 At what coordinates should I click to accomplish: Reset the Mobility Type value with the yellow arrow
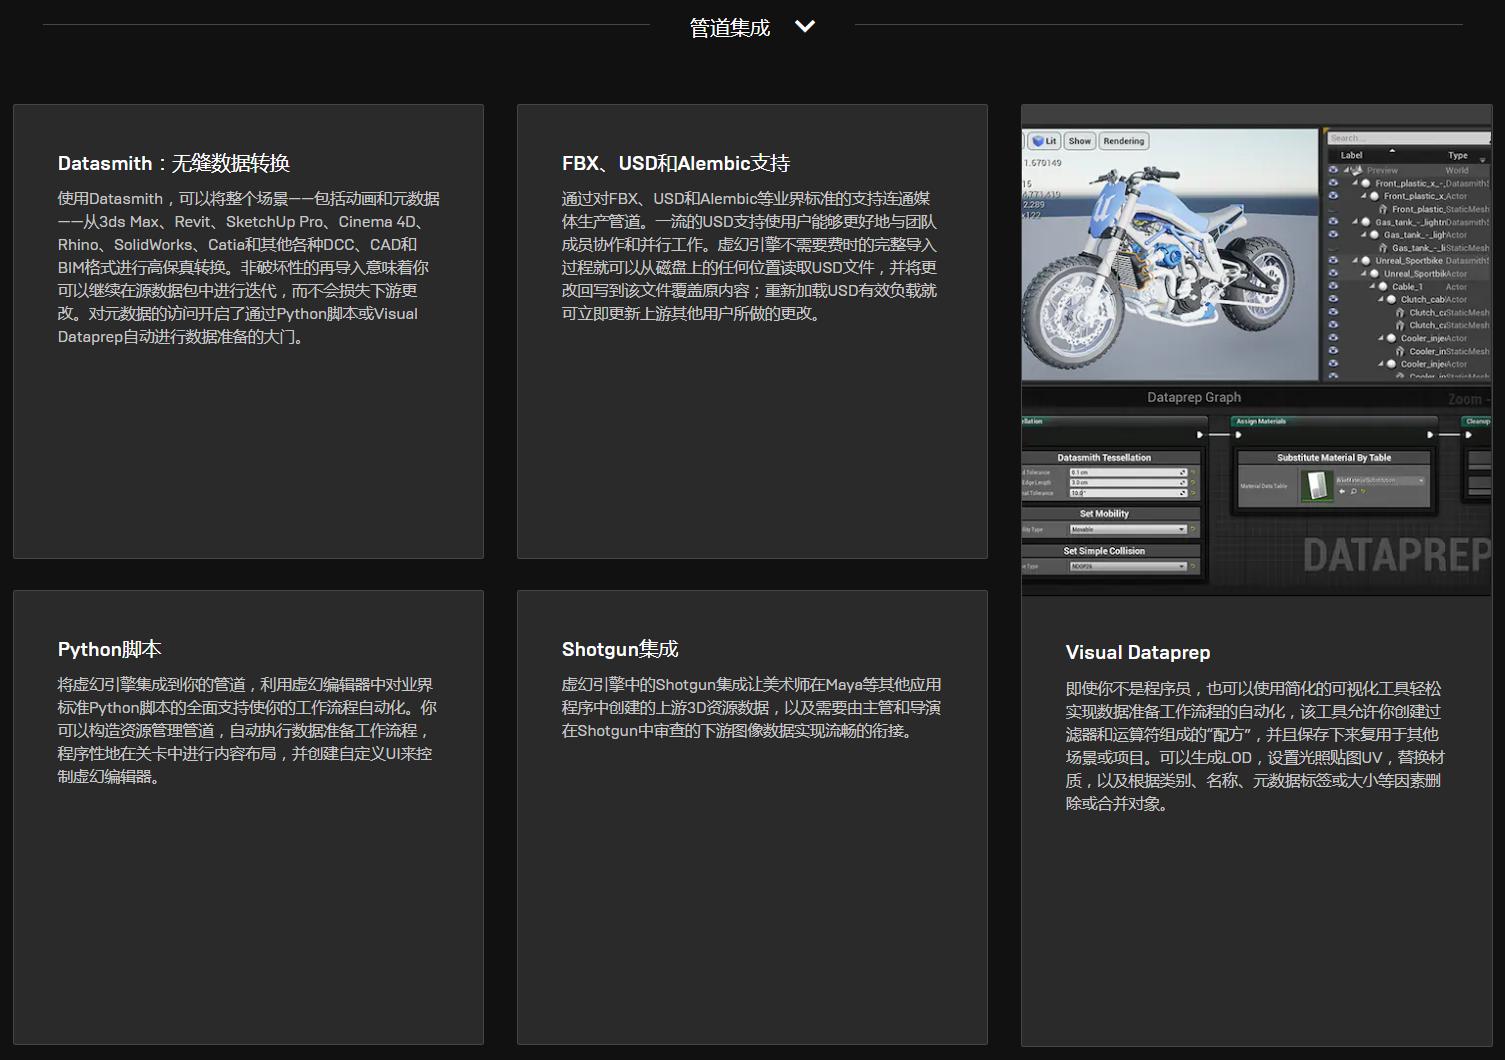pyautogui.click(x=1193, y=529)
